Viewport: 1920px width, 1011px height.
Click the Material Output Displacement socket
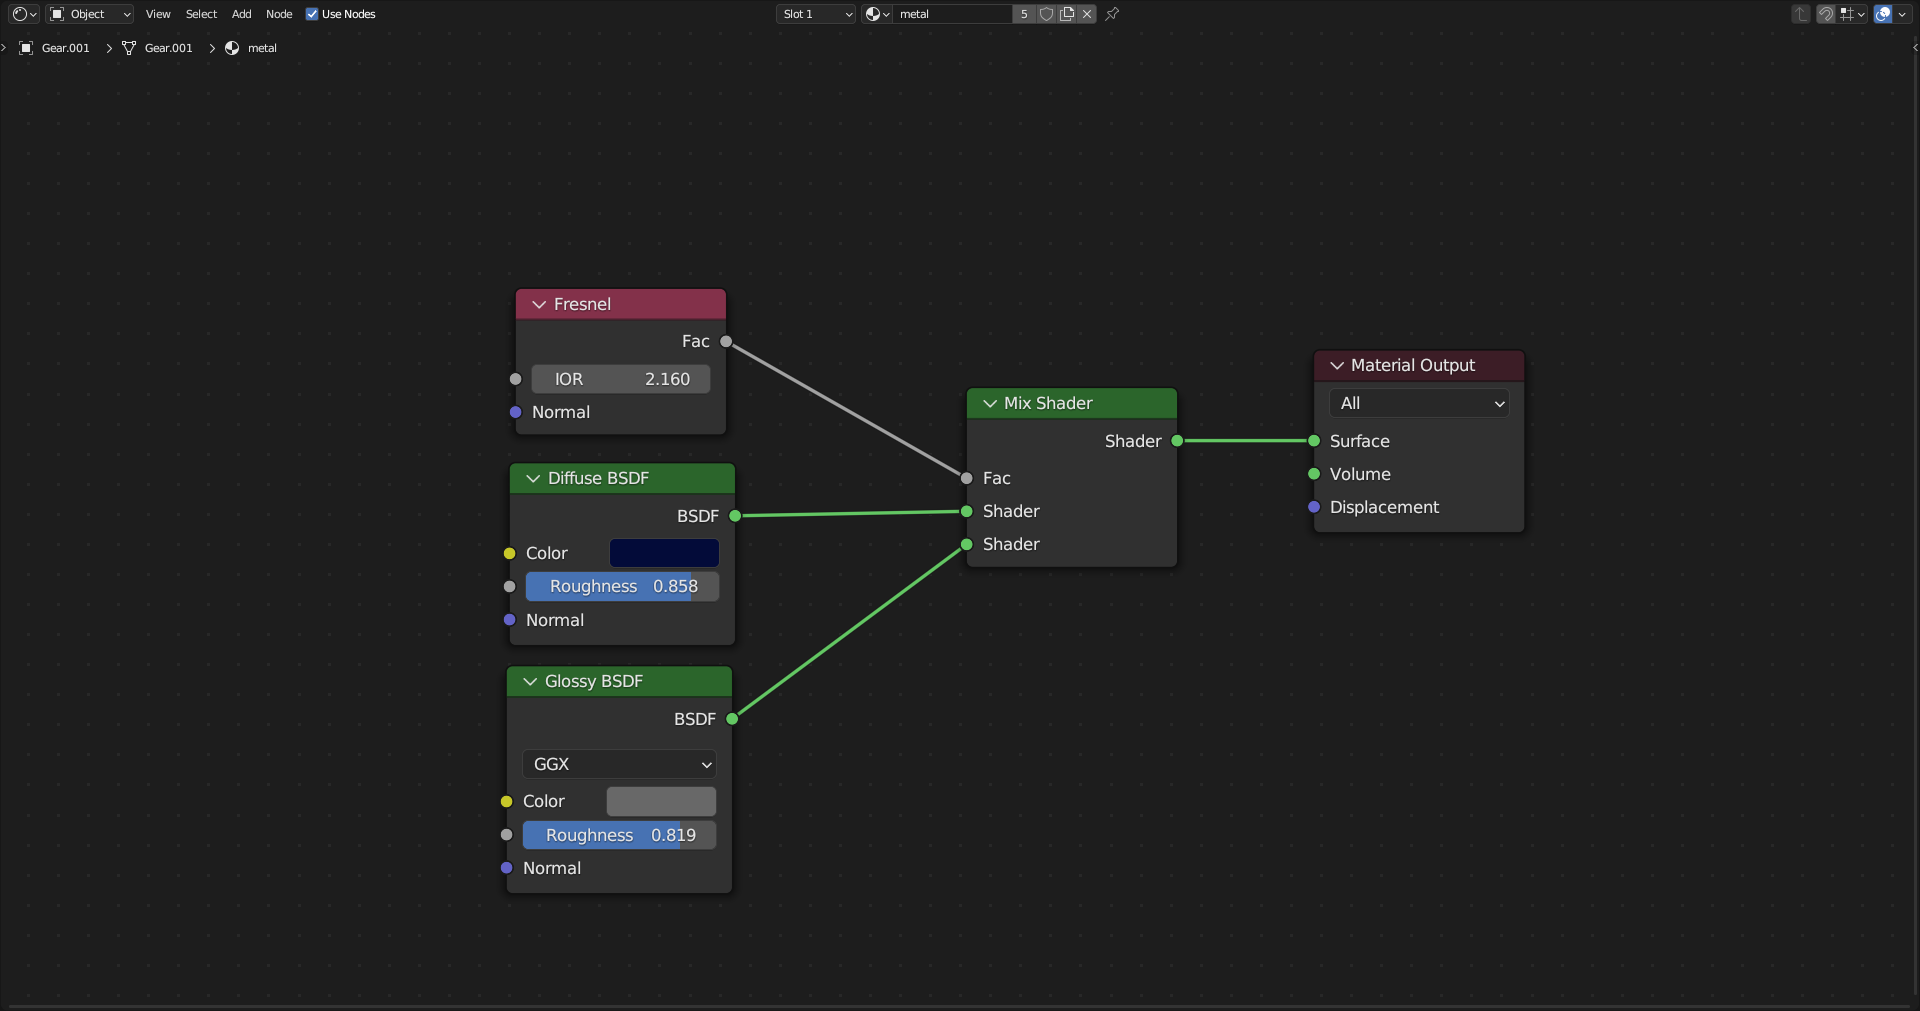click(x=1314, y=507)
